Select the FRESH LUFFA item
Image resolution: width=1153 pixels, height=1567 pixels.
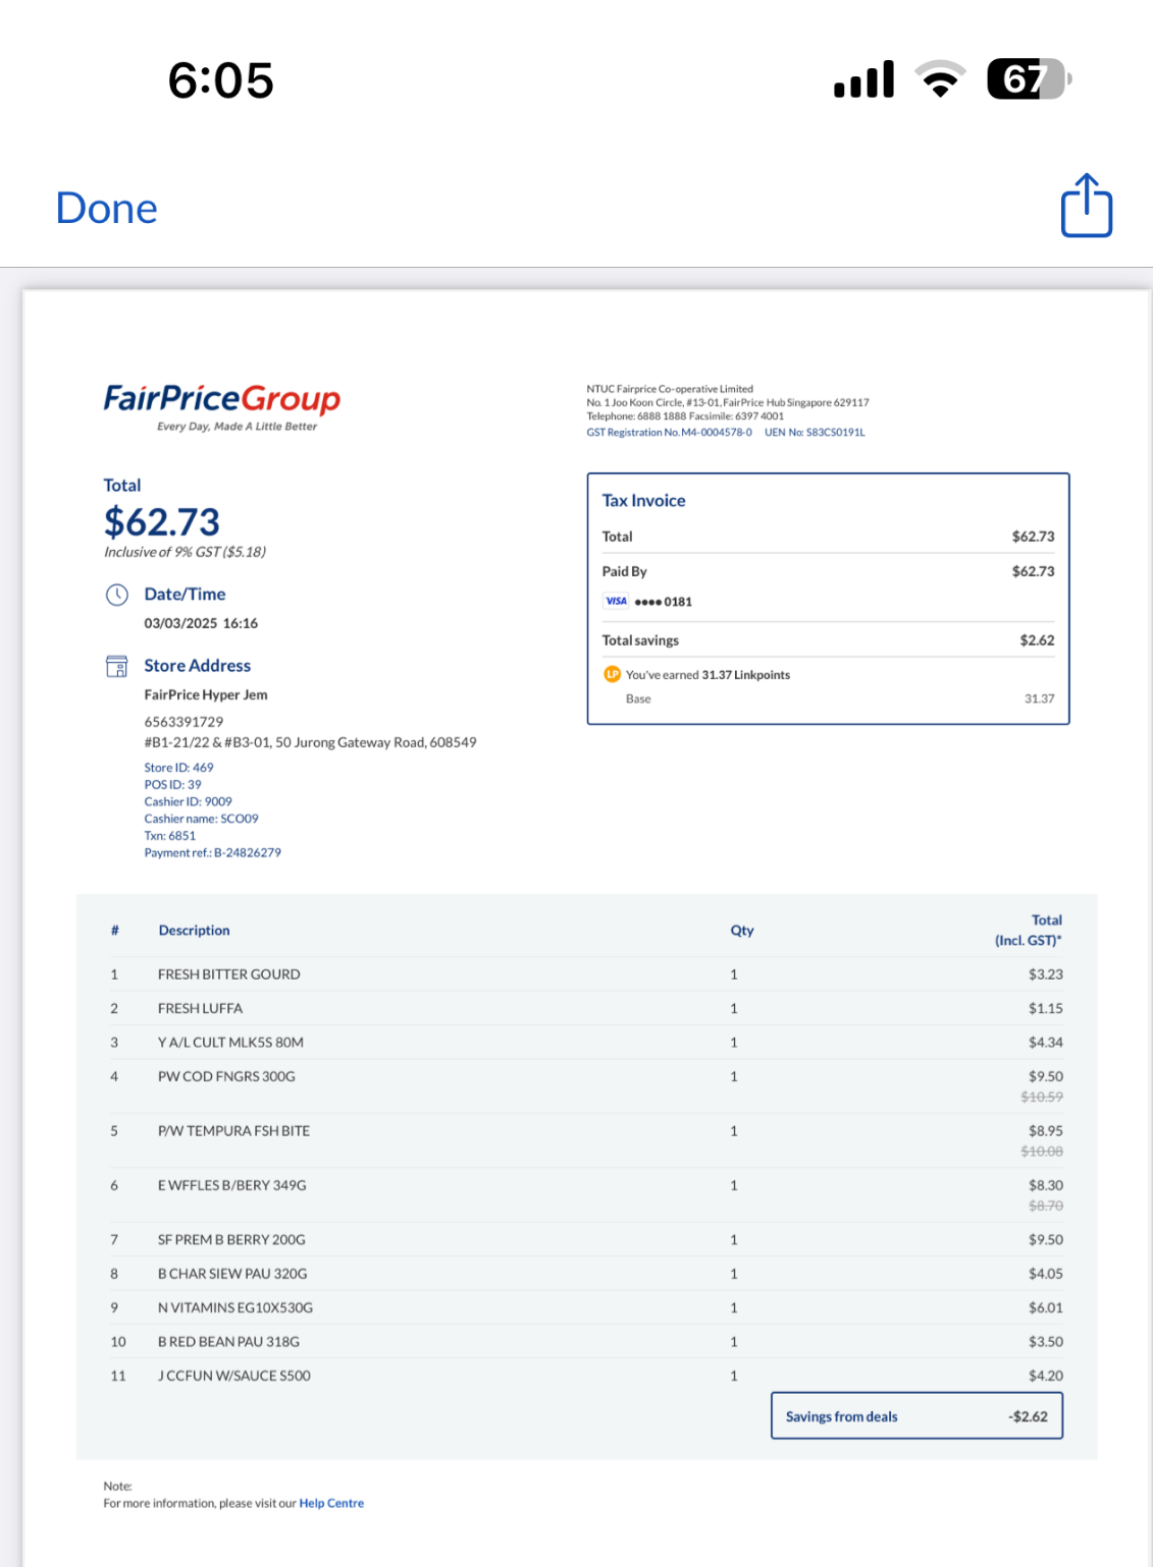[x=200, y=1008]
